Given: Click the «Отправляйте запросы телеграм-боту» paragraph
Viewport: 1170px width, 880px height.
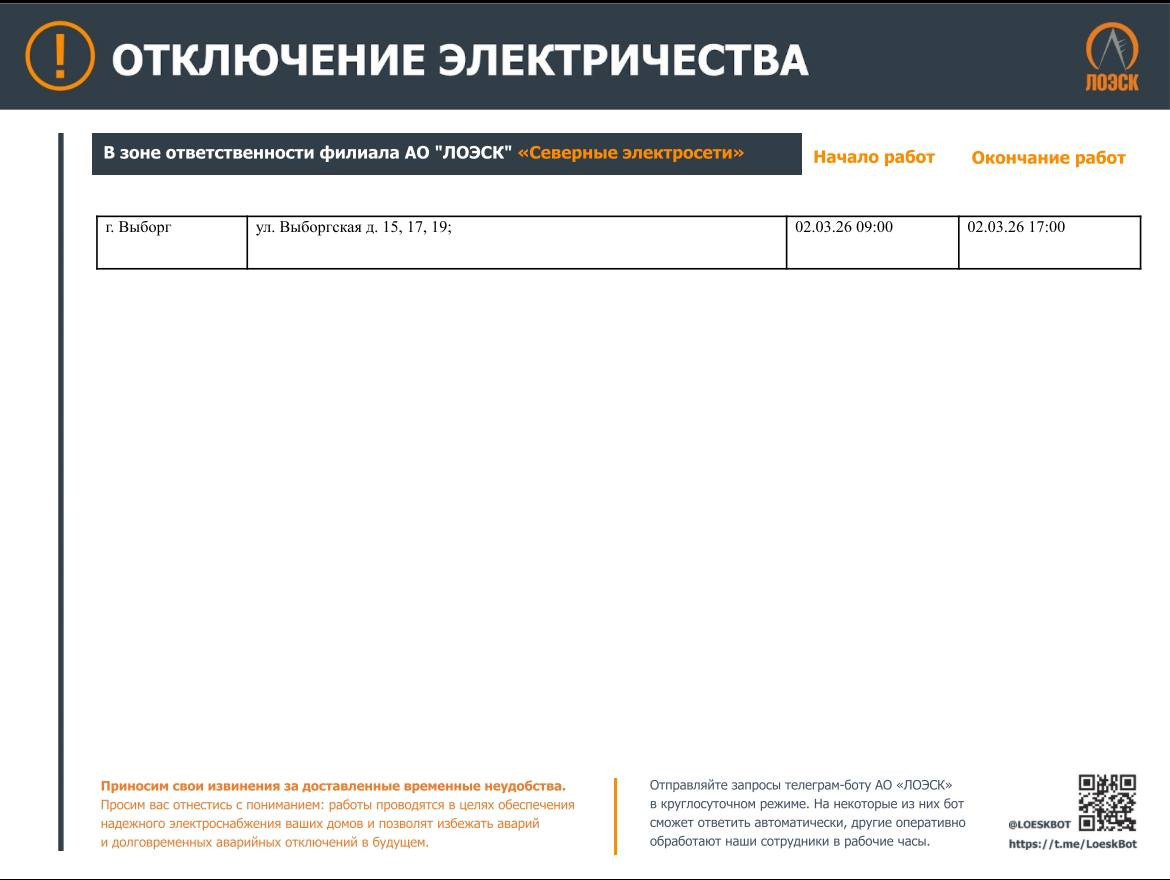Looking at the screenshot, I should click(801, 786).
